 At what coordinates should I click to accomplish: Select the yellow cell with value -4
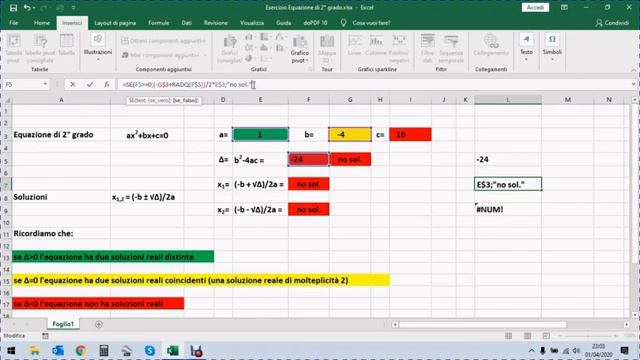pos(350,134)
